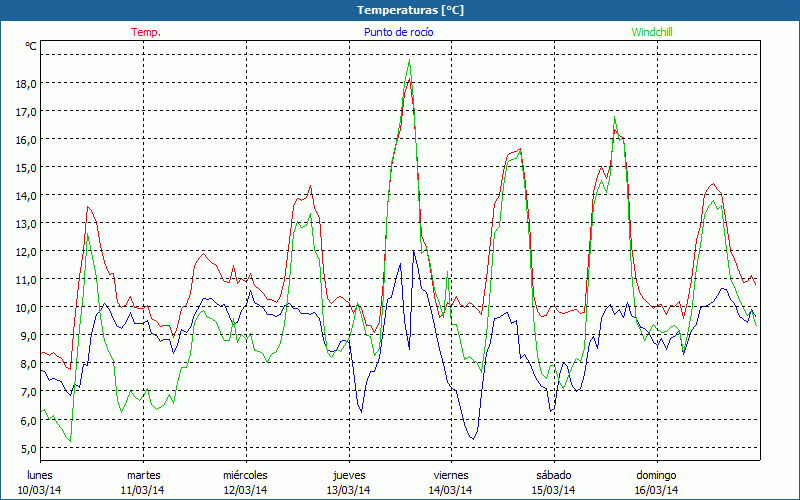Image resolution: width=800 pixels, height=500 pixels.
Task: Select the "miércoles" day label
Action: click(x=245, y=475)
